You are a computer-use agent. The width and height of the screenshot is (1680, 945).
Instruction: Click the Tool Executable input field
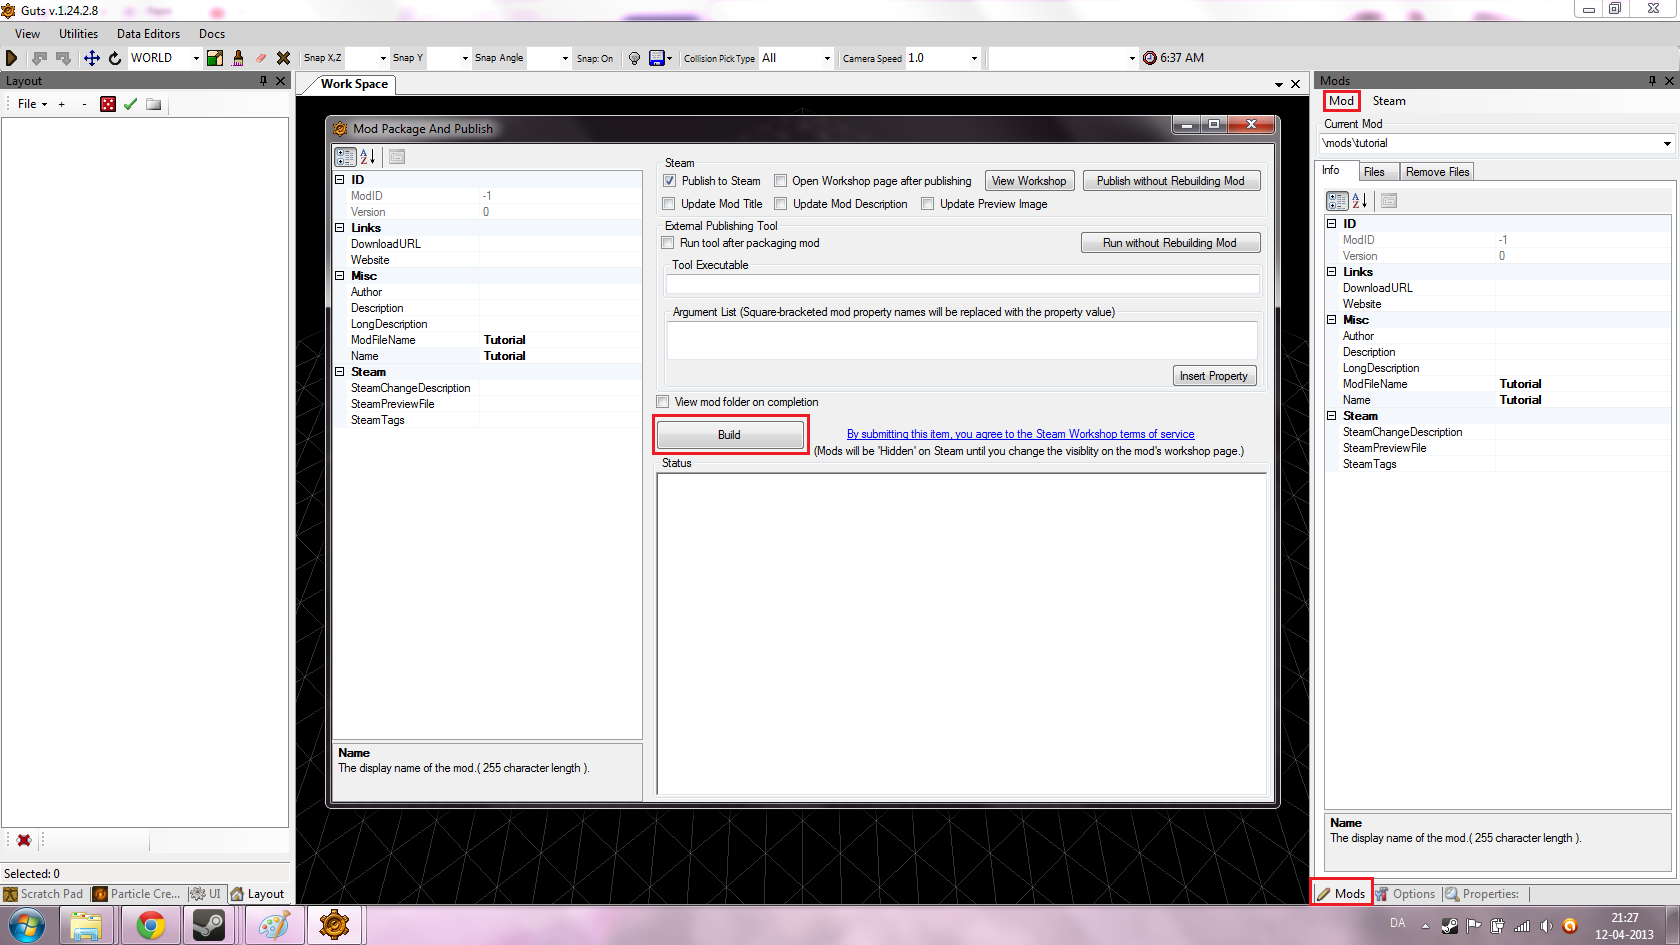(963, 284)
